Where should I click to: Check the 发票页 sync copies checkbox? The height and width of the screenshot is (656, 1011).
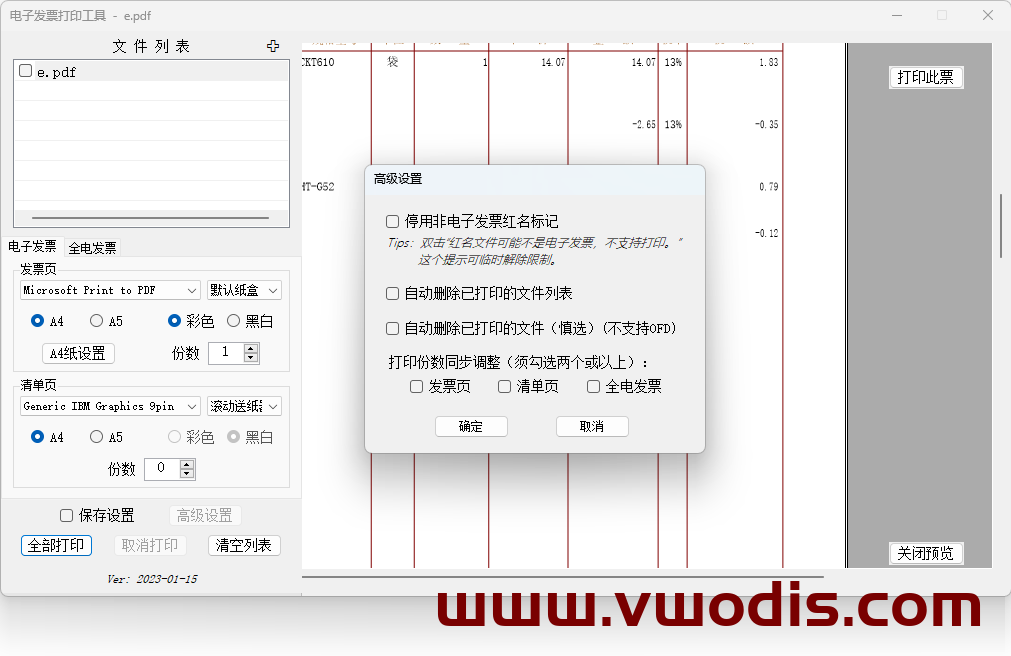point(416,386)
